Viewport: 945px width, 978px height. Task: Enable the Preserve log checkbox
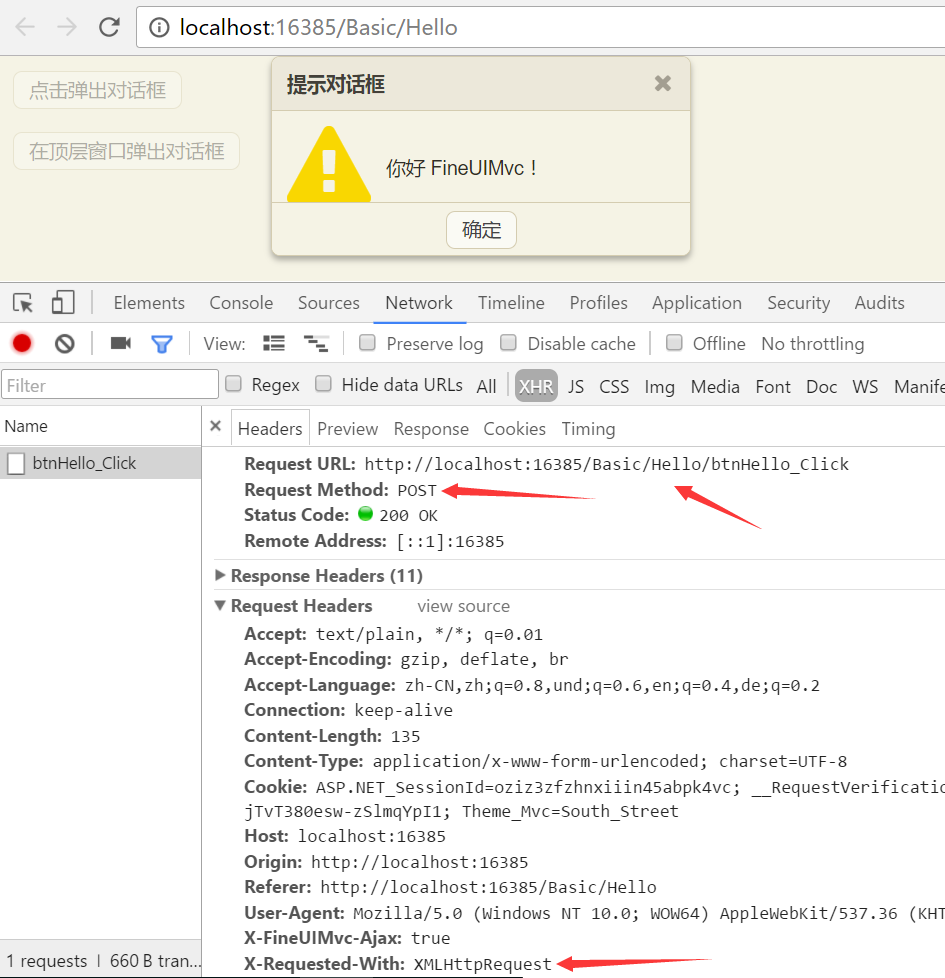point(367,342)
